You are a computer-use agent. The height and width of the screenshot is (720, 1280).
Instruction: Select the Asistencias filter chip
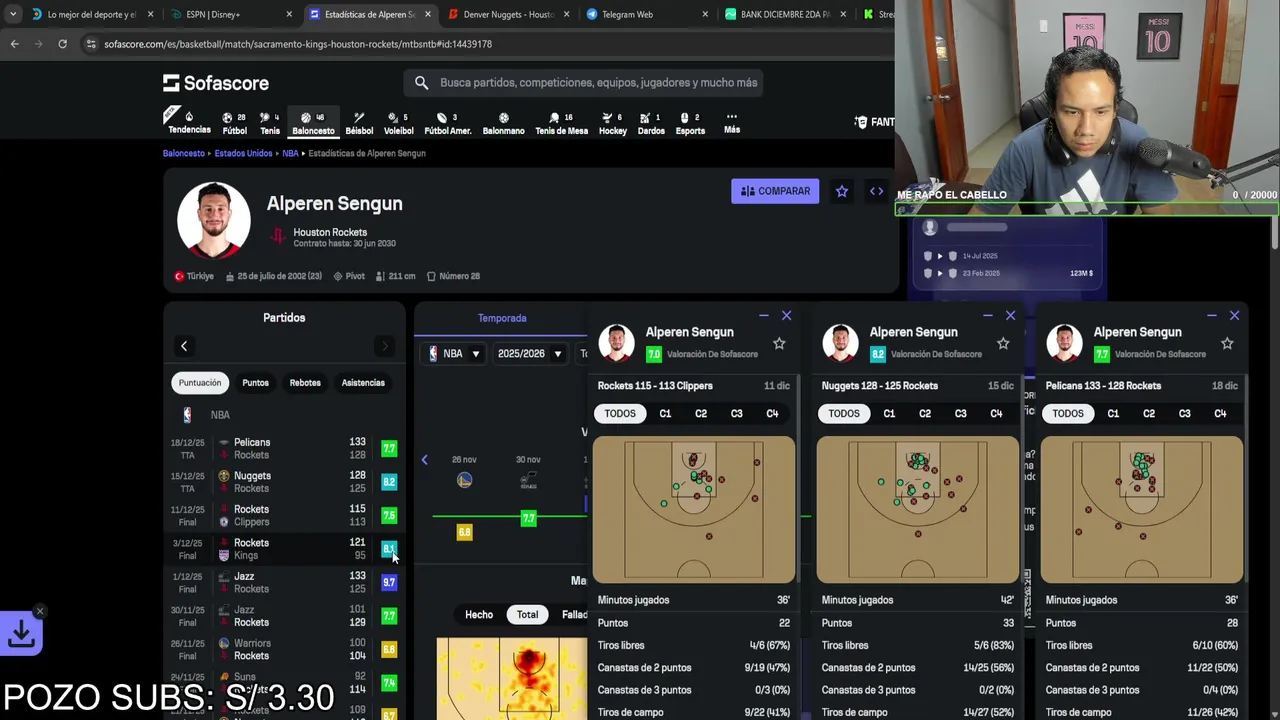tap(363, 383)
